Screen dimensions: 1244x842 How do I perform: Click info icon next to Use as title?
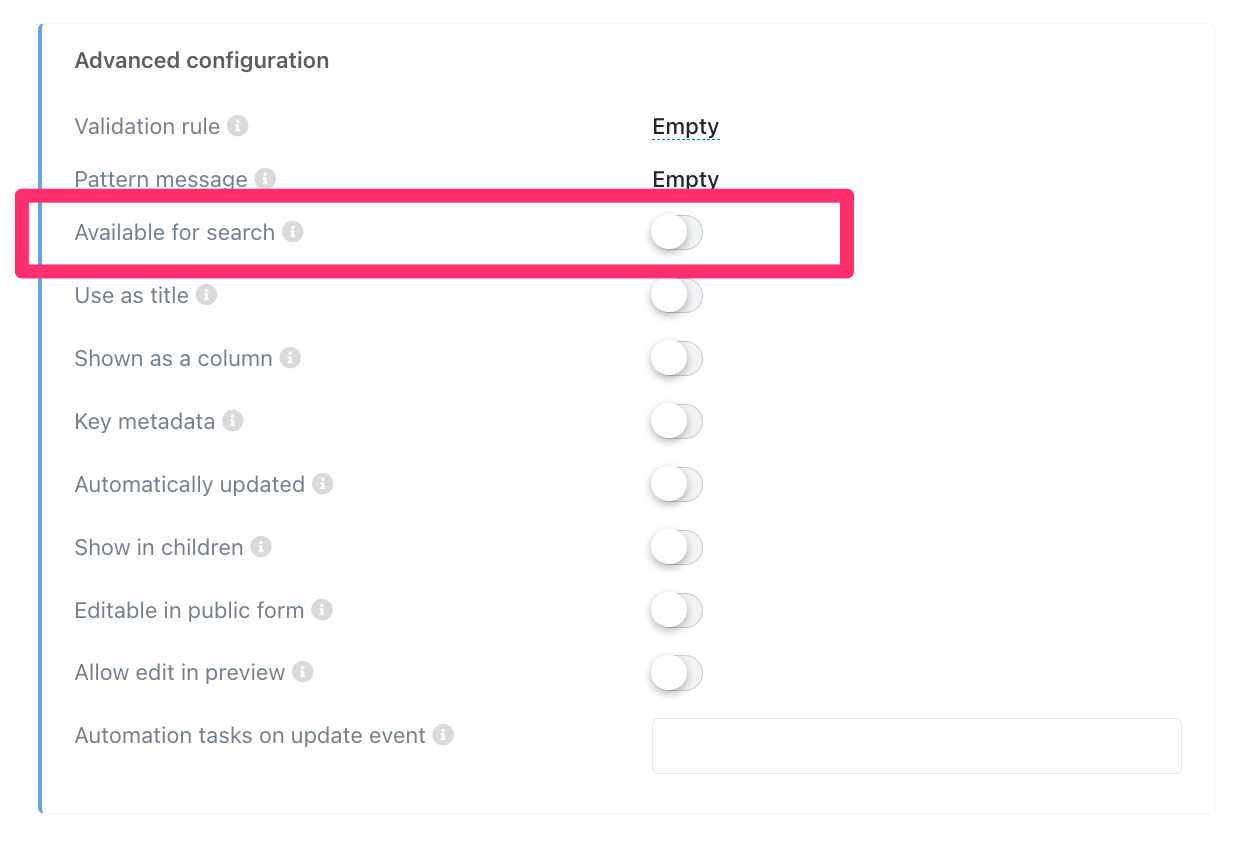click(x=206, y=295)
